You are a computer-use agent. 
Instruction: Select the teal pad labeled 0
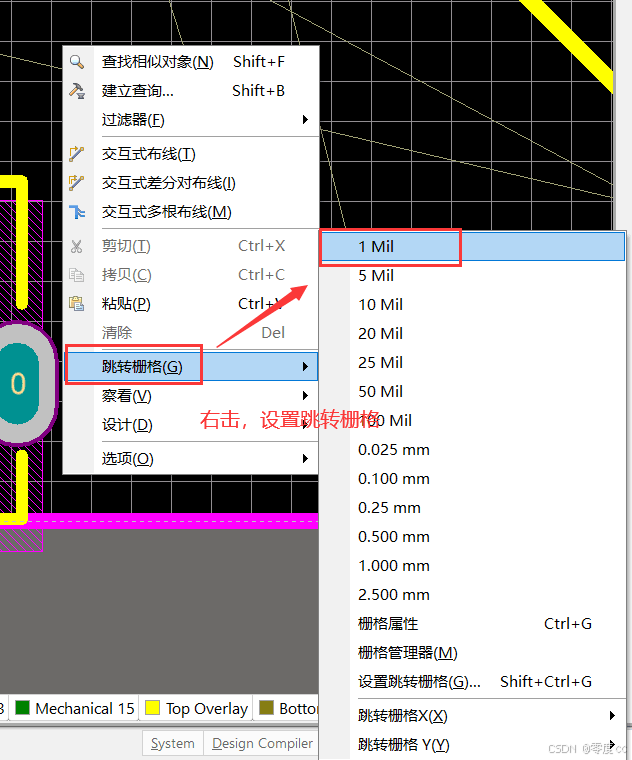tap(18, 383)
